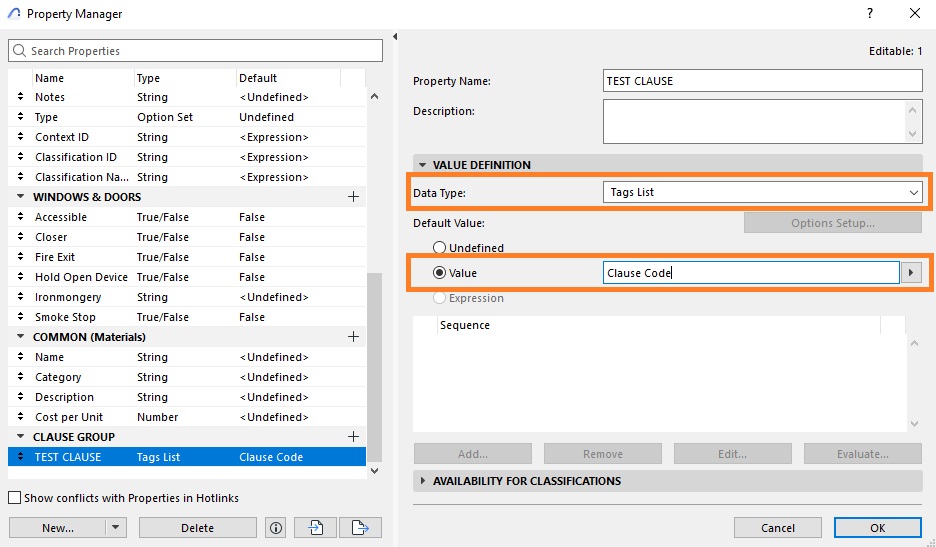
Task: Click the Evaluate... button
Action: 863,454
